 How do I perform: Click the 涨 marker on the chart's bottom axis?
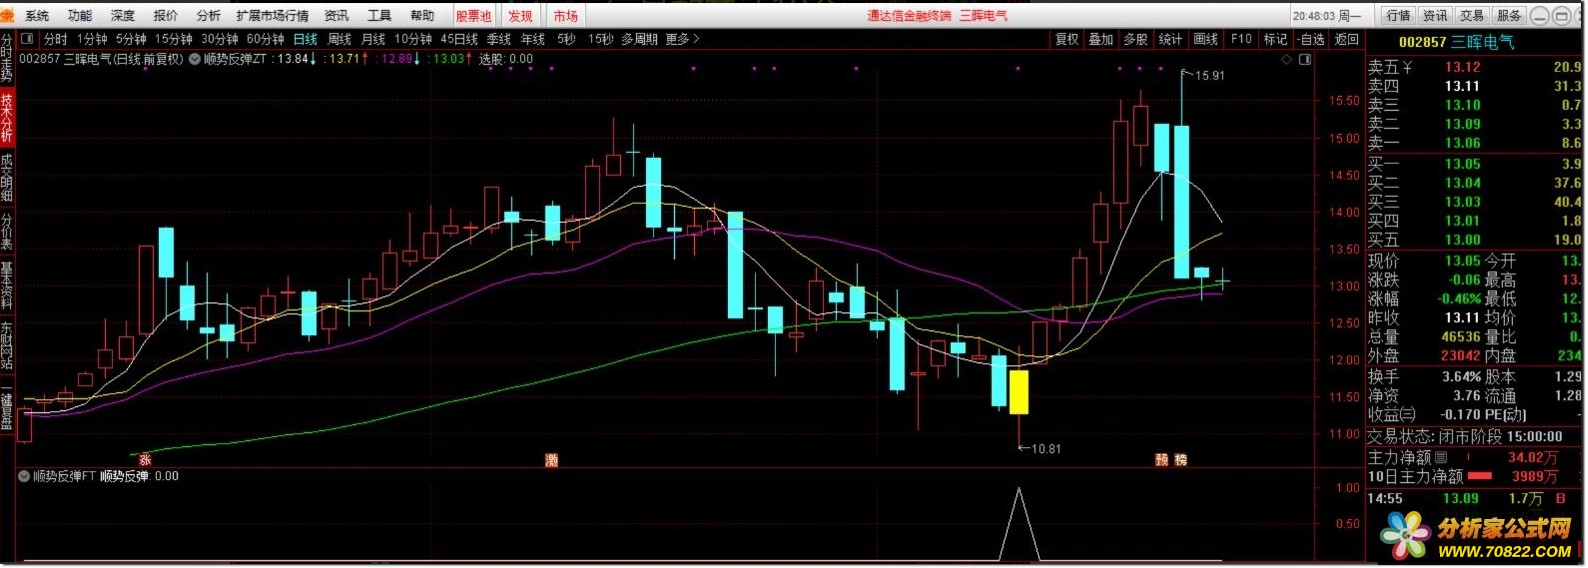[x=145, y=460]
